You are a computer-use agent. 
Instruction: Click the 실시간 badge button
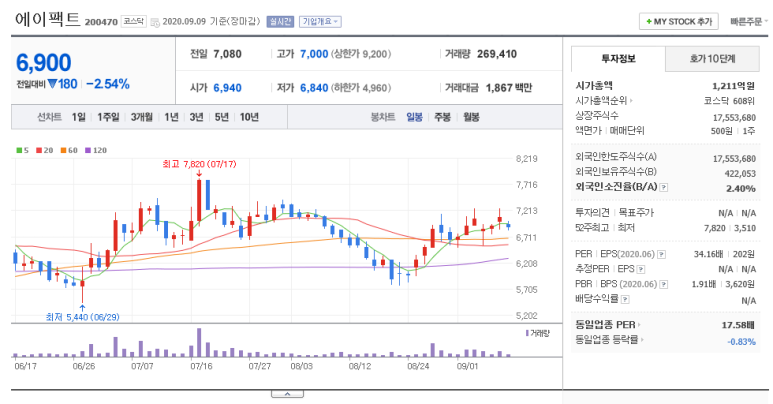[280, 22]
